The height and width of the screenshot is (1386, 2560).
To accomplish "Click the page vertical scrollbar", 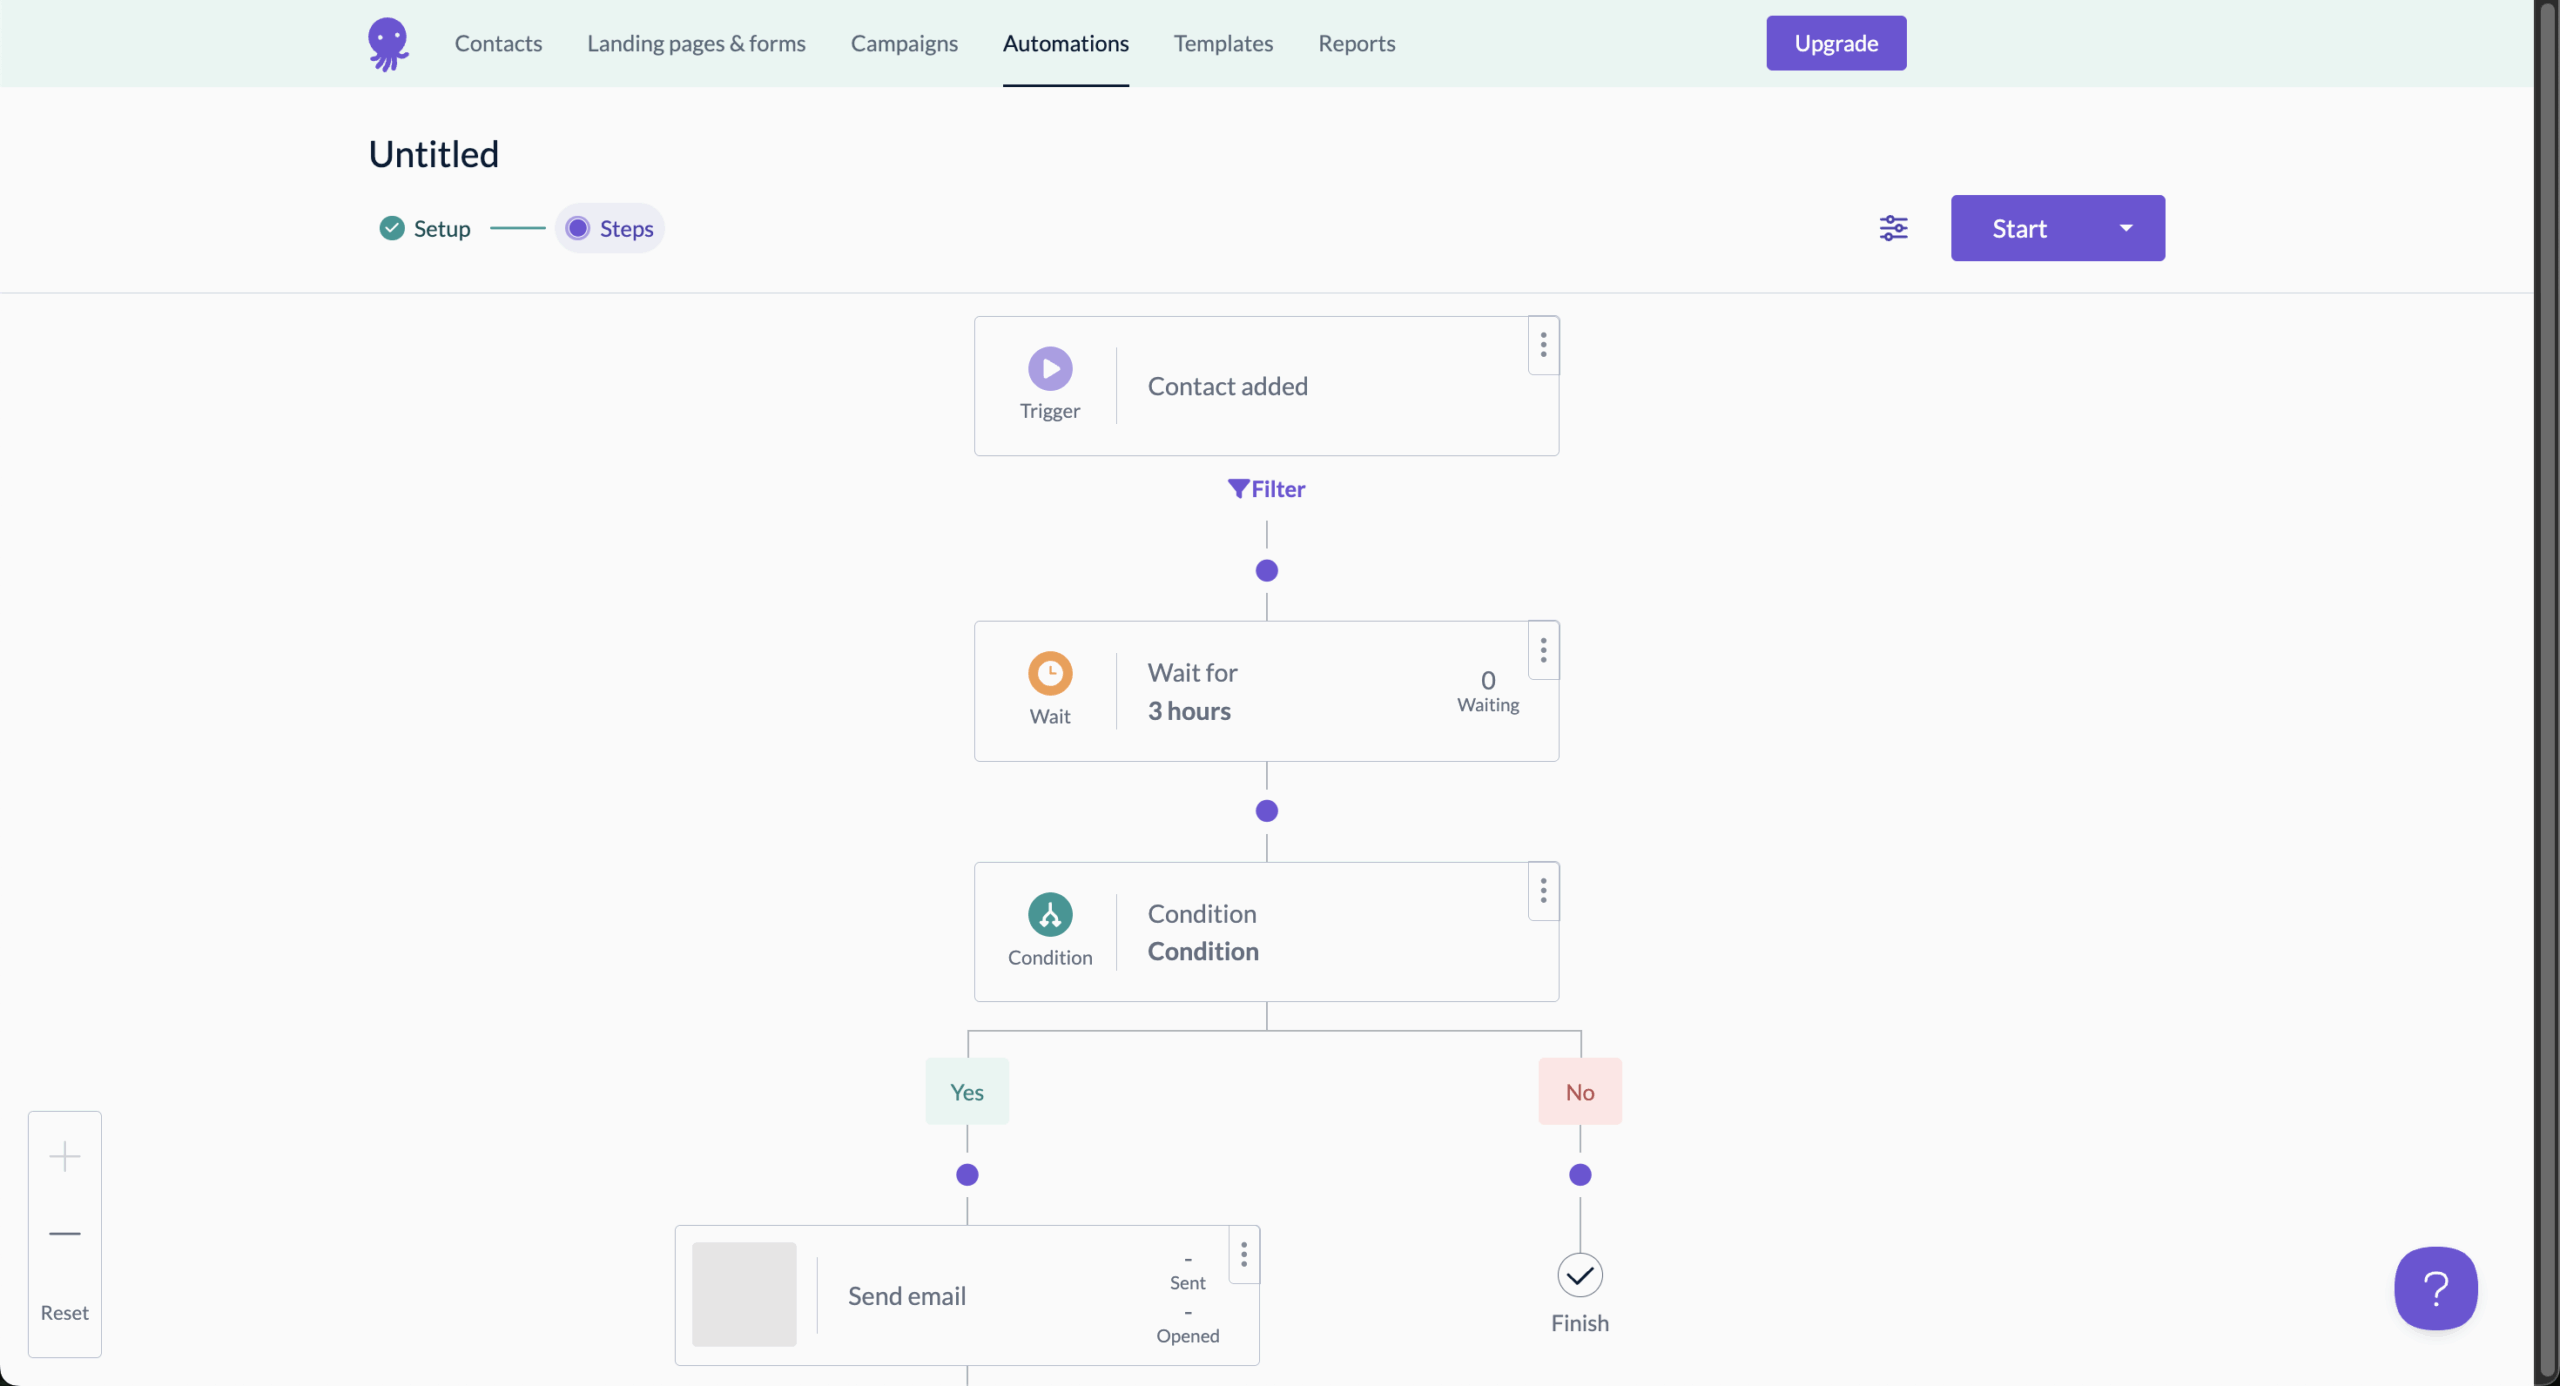I will tap(2547, 690).
